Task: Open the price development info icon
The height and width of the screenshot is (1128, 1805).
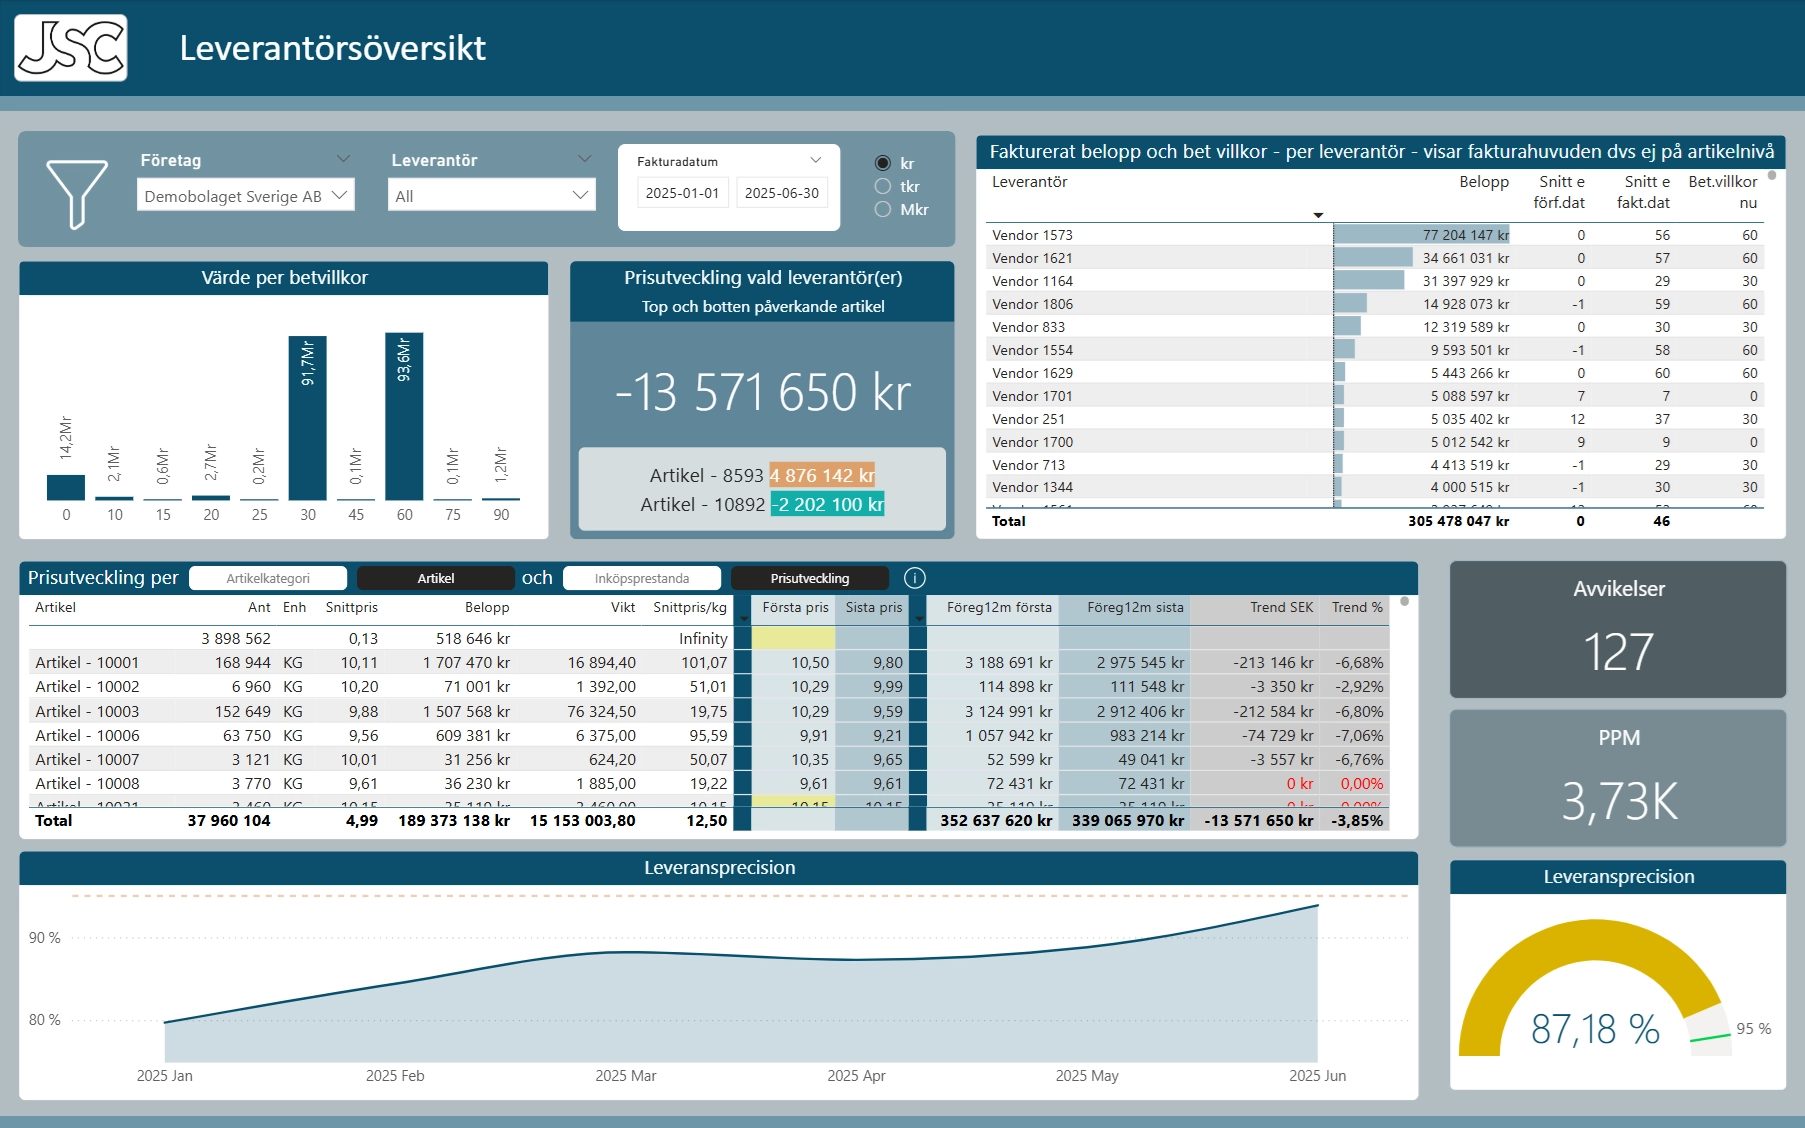Action: pos(914,578)
